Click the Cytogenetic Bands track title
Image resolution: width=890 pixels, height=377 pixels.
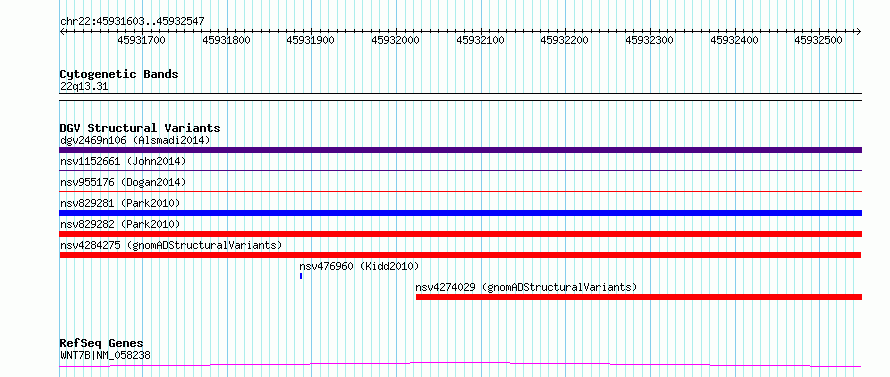(x=119, y=74)
